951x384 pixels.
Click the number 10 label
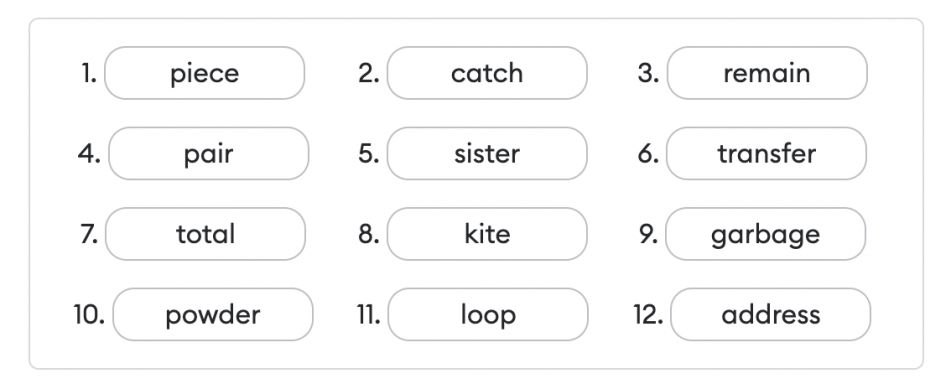coord(89,315)
